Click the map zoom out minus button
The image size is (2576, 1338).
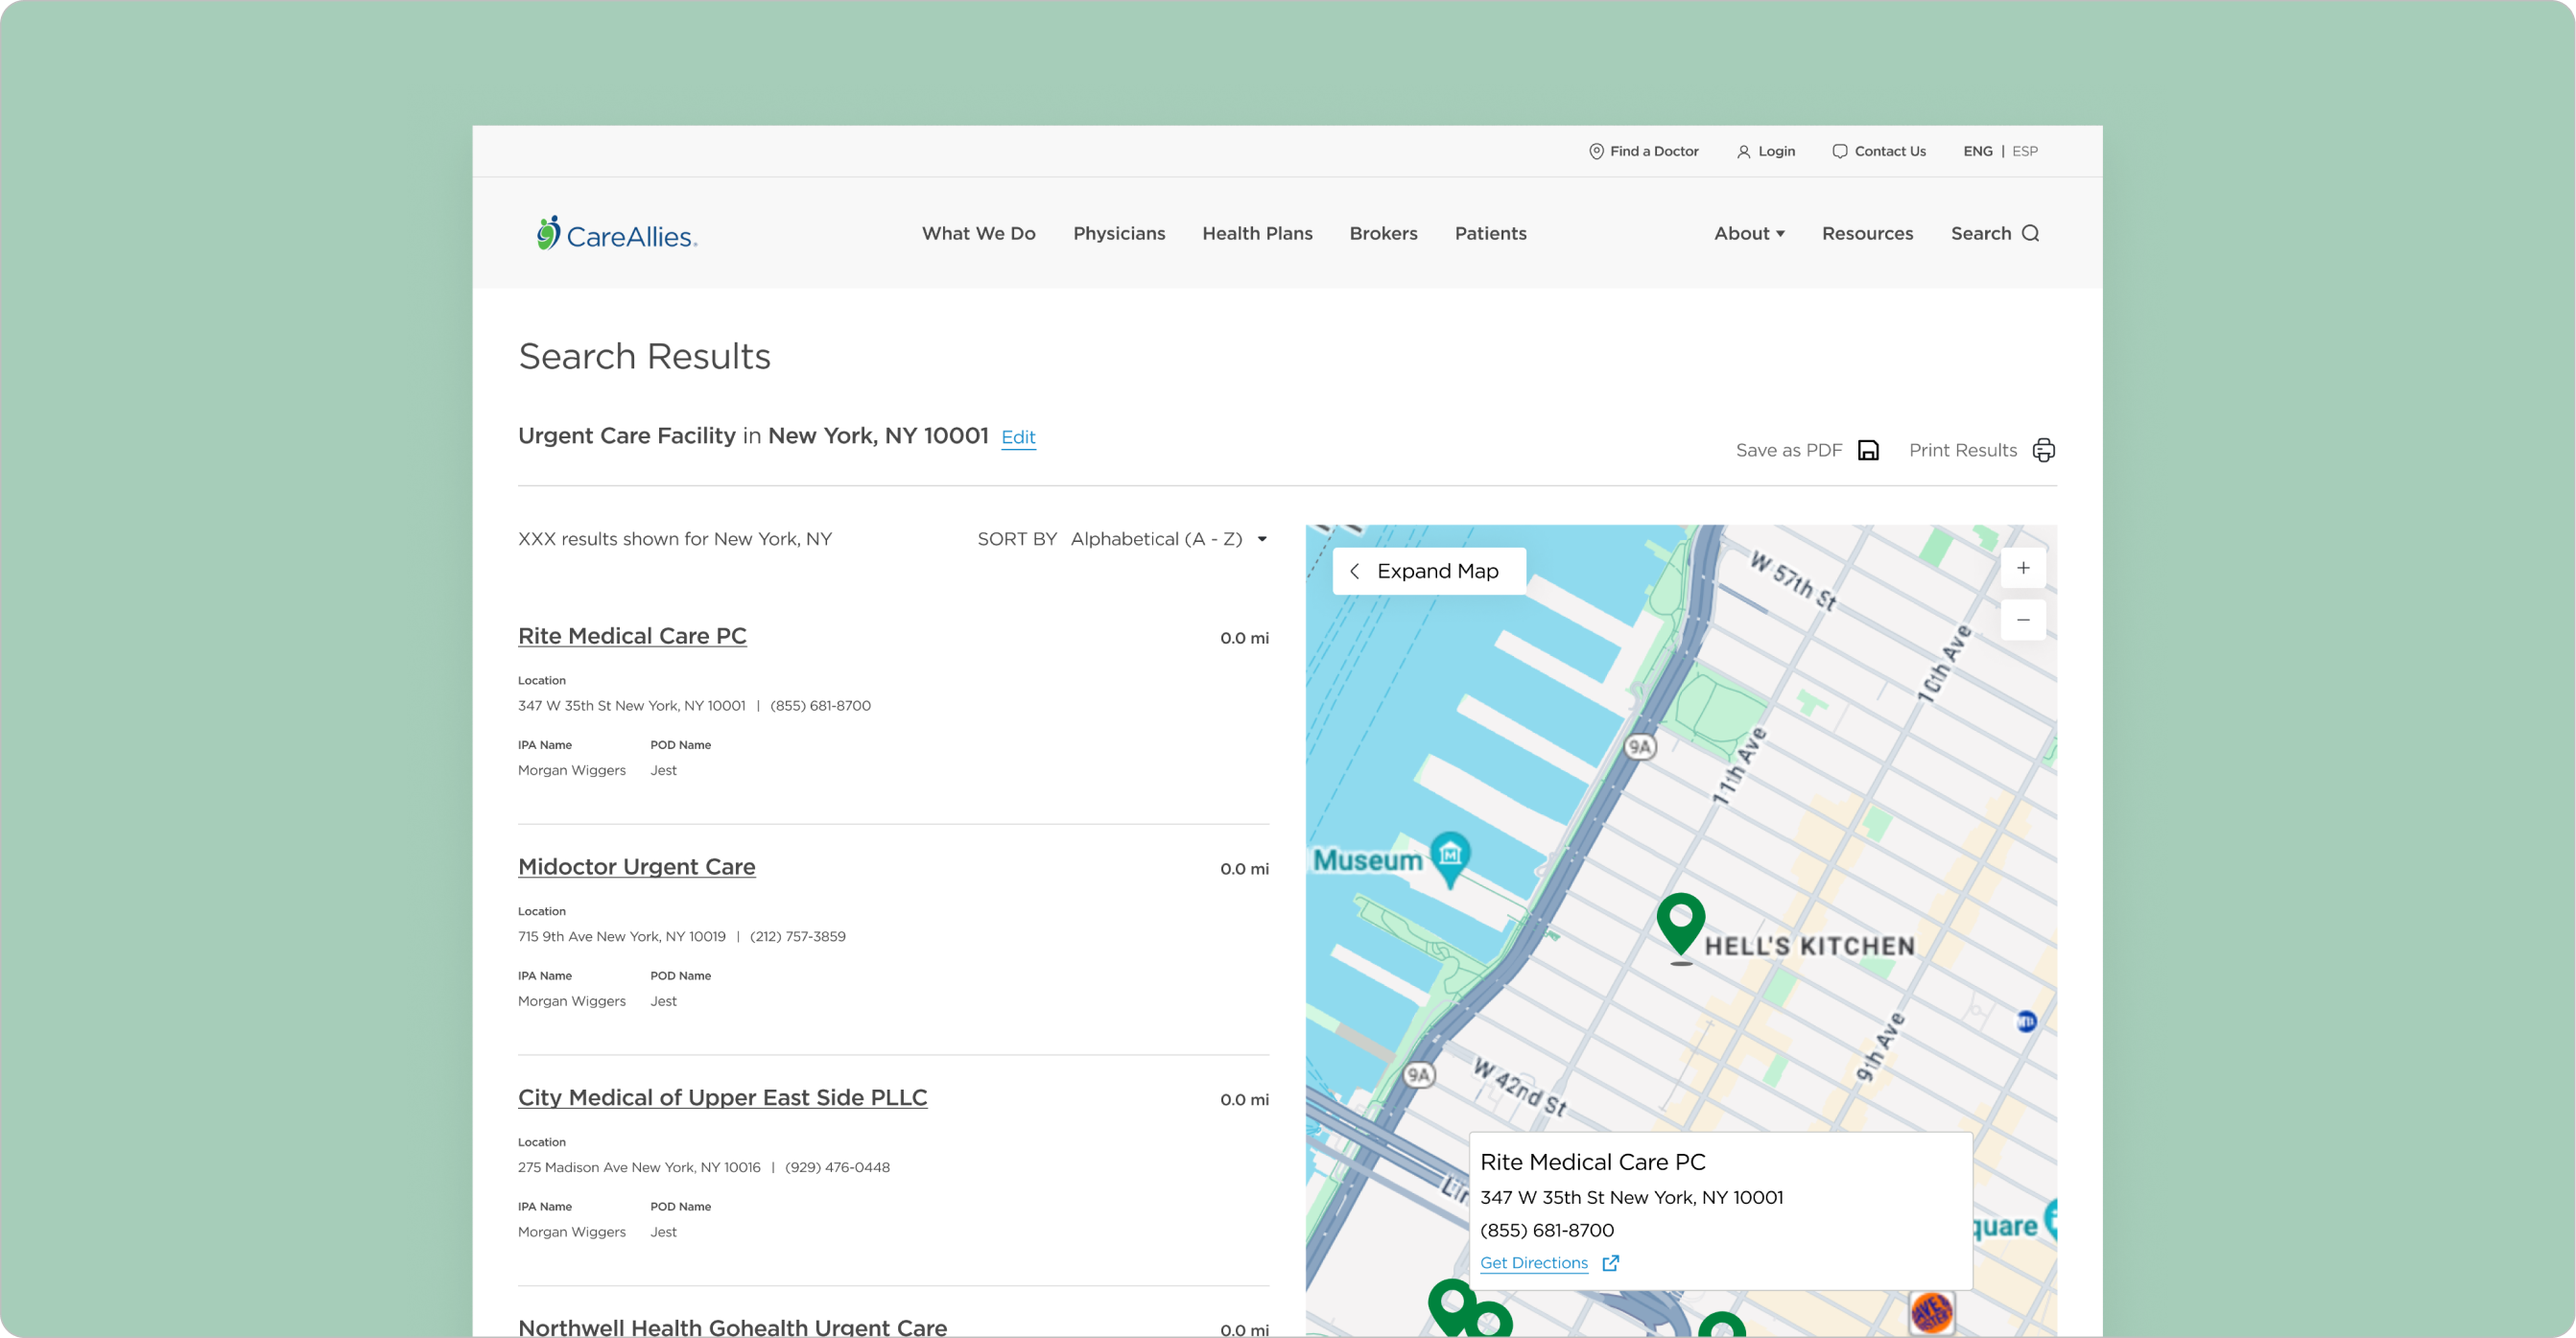(2022, 620)
